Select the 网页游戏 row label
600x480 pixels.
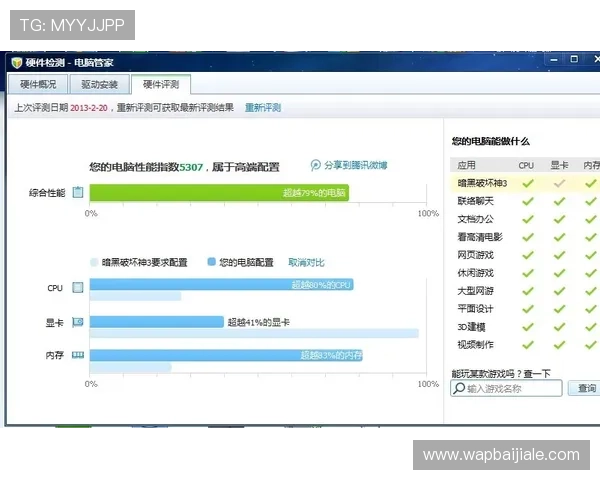475,255
